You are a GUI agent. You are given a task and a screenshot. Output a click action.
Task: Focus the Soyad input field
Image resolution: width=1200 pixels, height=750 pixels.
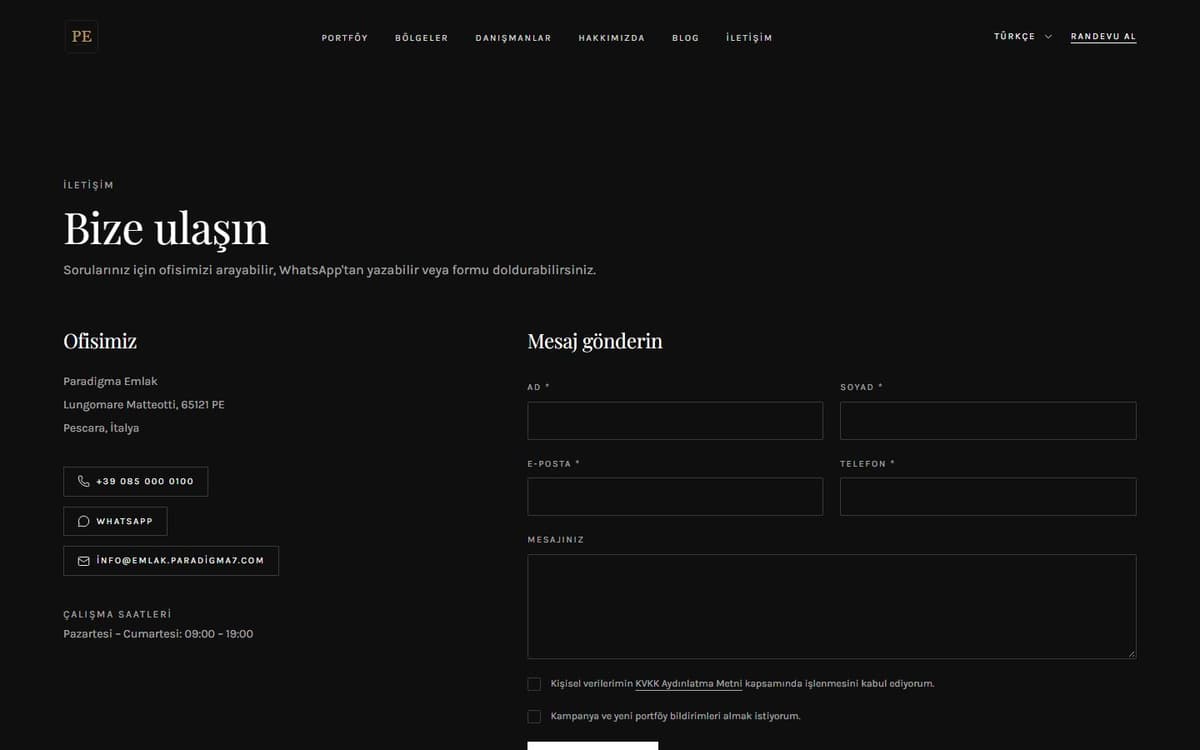click(x=988, y=421)
